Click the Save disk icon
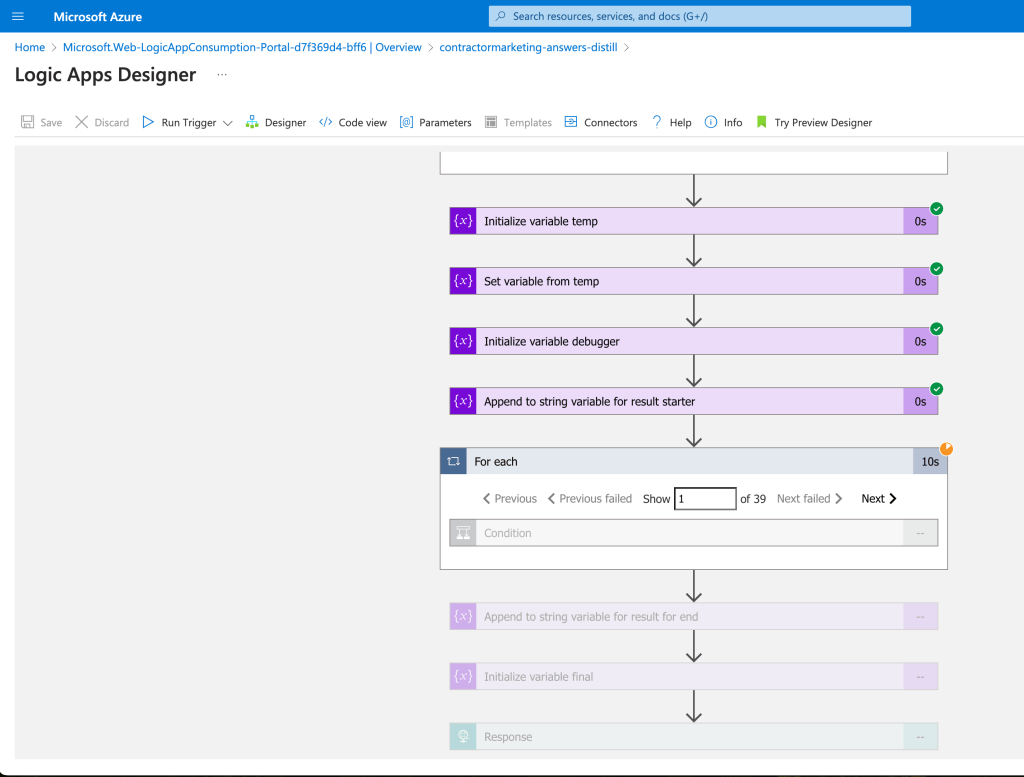 27,122
